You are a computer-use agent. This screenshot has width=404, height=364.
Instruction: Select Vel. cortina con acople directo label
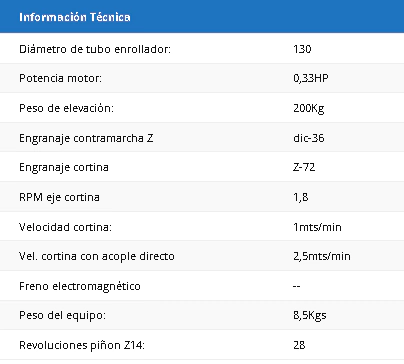97,256
